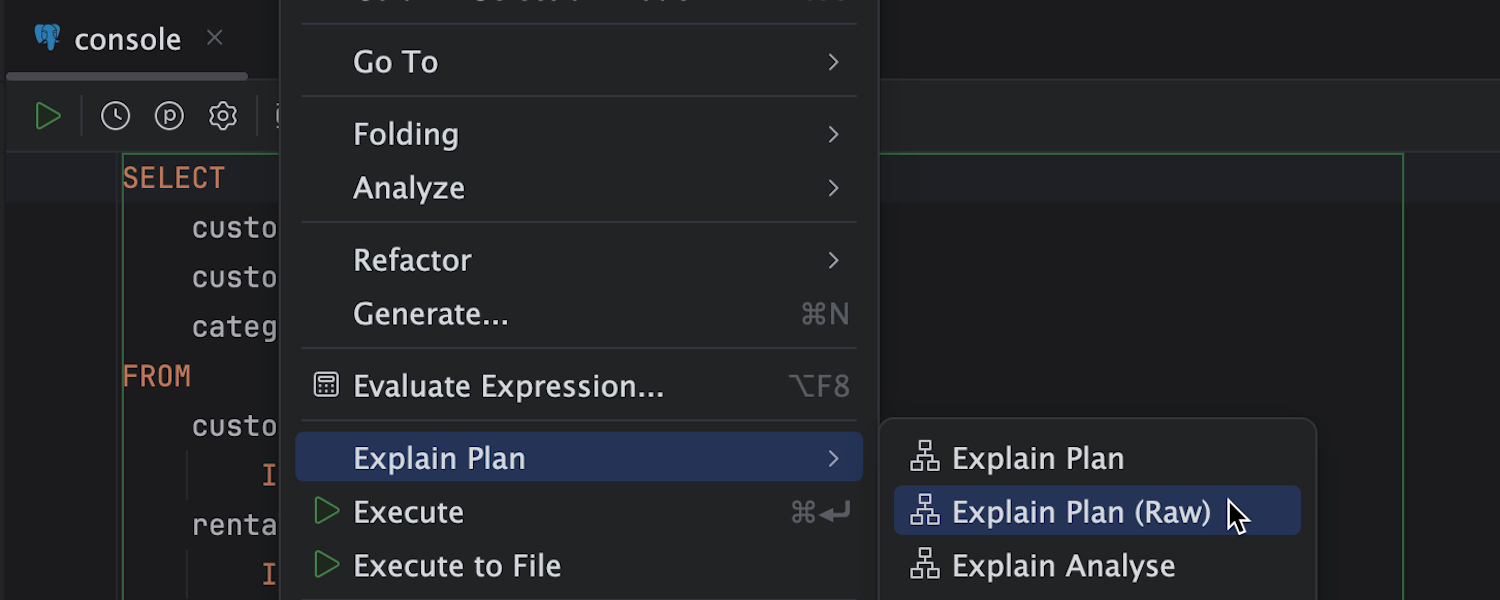
Task: Click the plan diagram icon beside Explain Analyse
Action: coord(925,565)
